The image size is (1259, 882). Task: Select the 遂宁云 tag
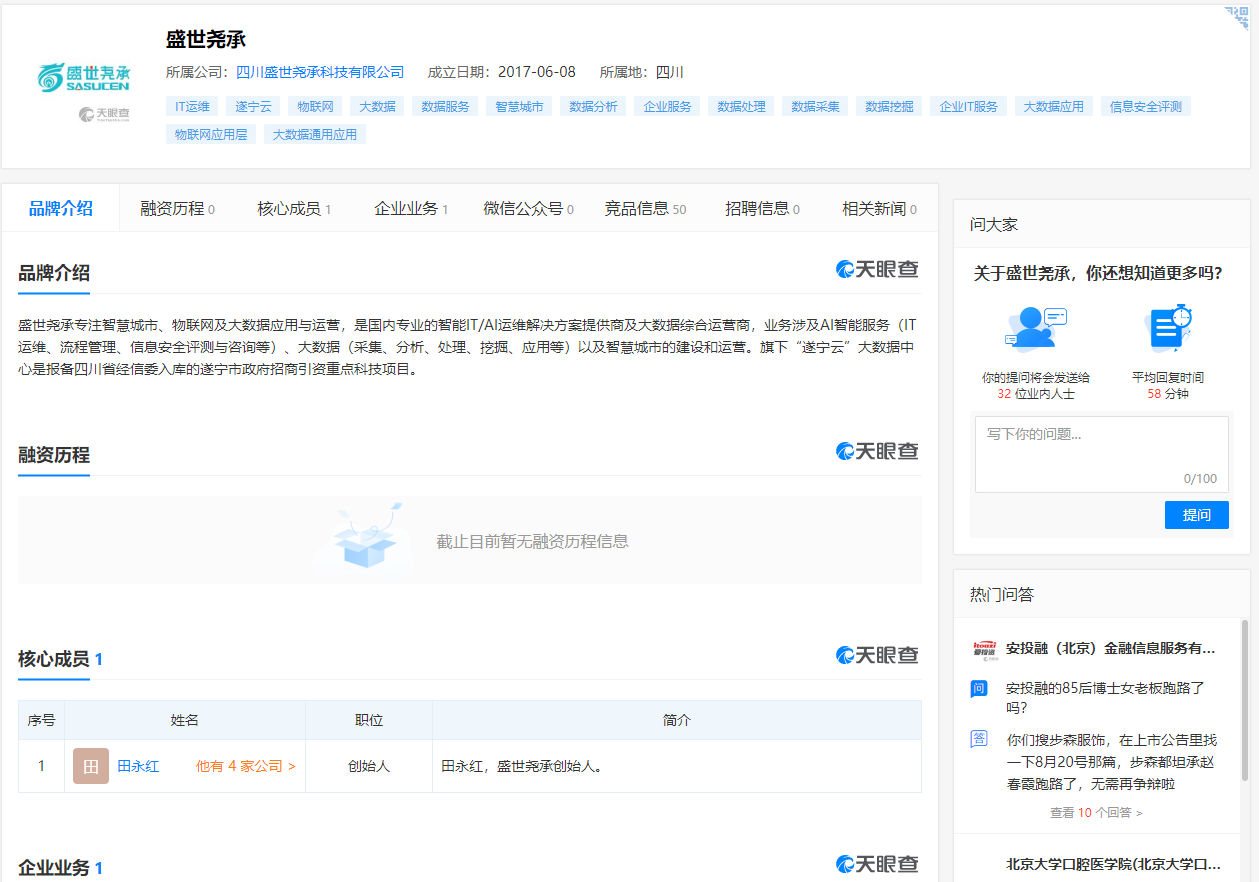coord(253,106)
